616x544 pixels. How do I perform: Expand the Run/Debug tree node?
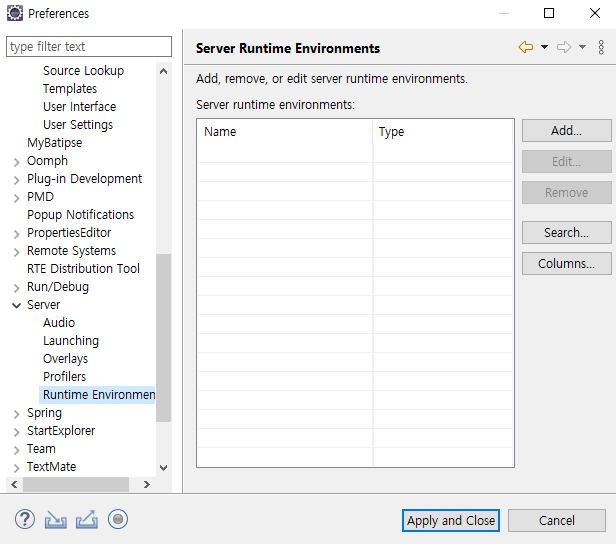coord(17,287)
